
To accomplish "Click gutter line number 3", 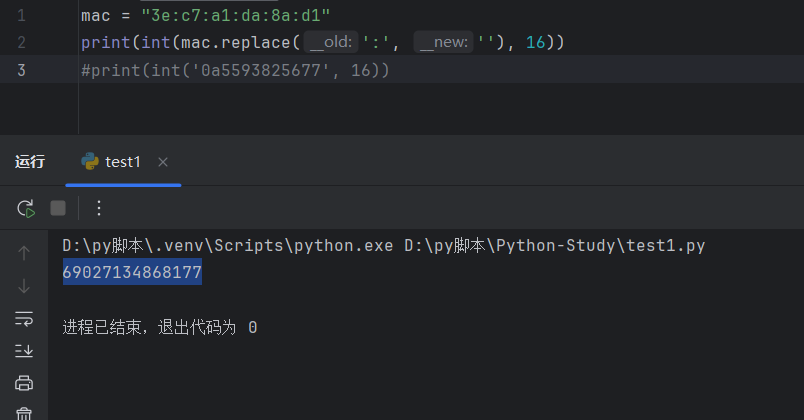I will tap(22, 70).
